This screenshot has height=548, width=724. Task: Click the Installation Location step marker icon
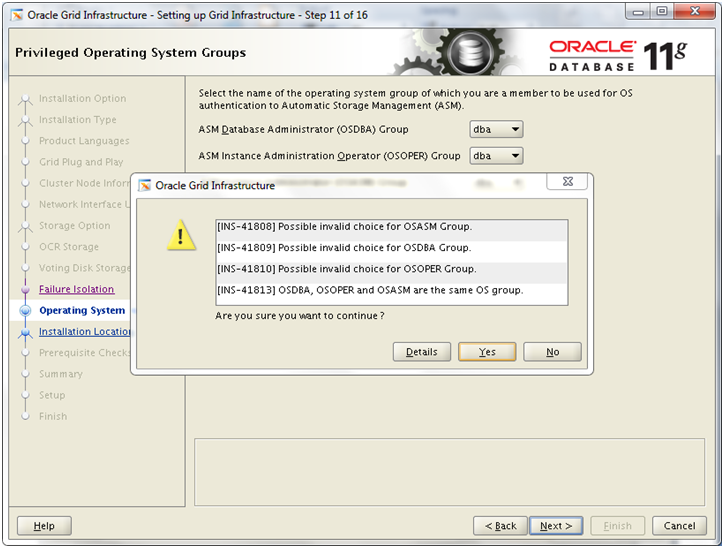click(25, 332)
